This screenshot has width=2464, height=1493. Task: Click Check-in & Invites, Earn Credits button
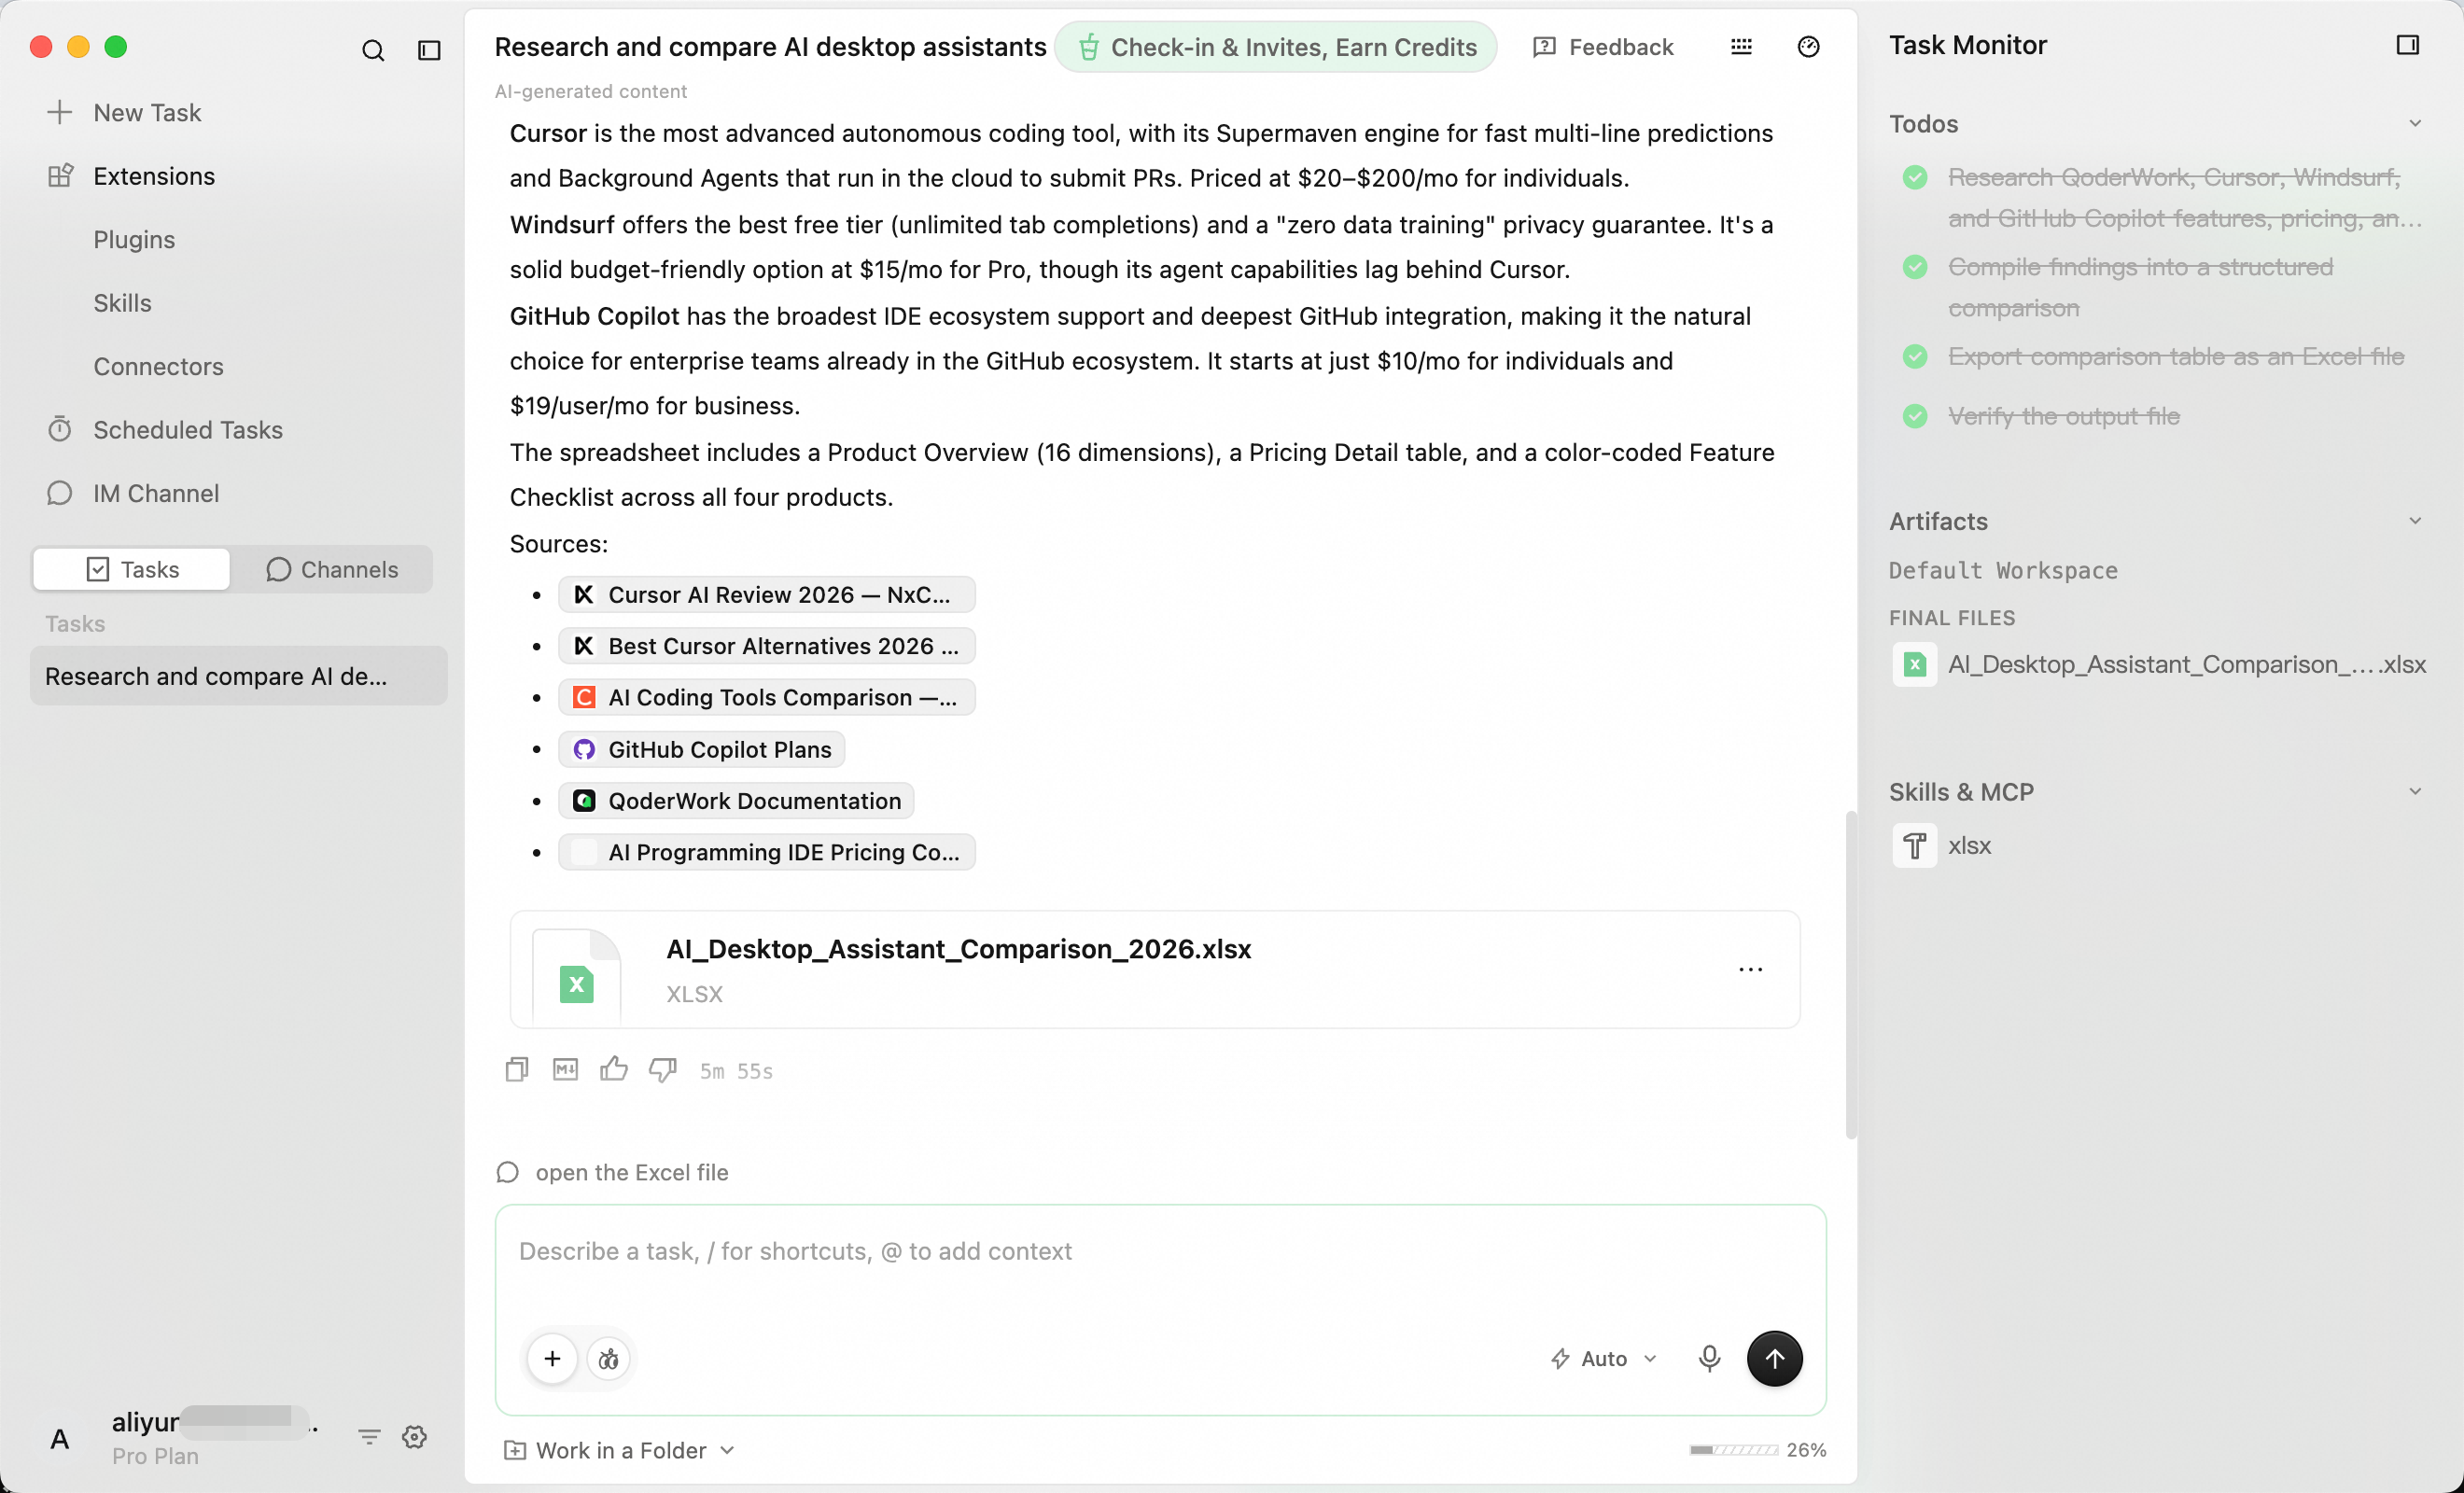(x=1276, y=47)
